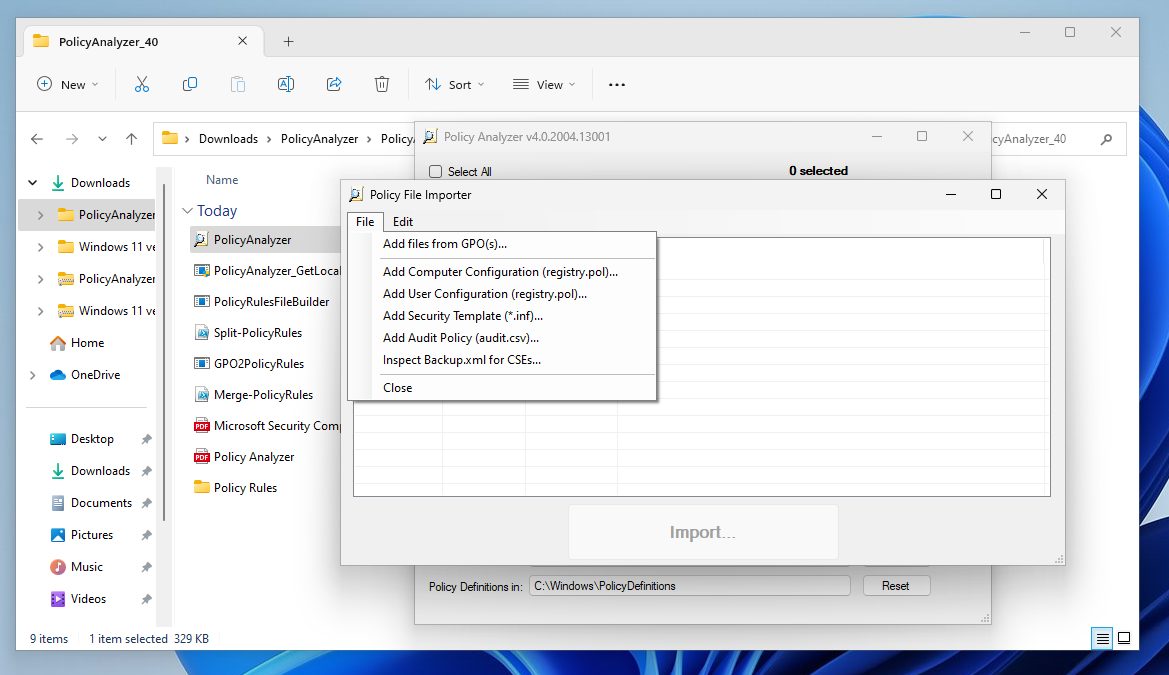Click the Delete trash icon in Explorer

pos(382,84)
